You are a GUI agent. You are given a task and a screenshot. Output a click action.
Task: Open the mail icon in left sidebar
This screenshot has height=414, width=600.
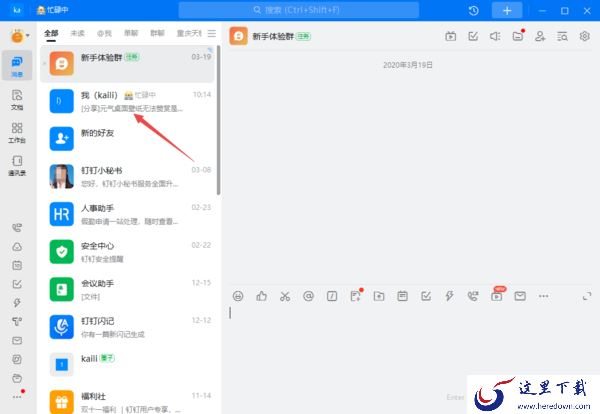tap(17, 341)
